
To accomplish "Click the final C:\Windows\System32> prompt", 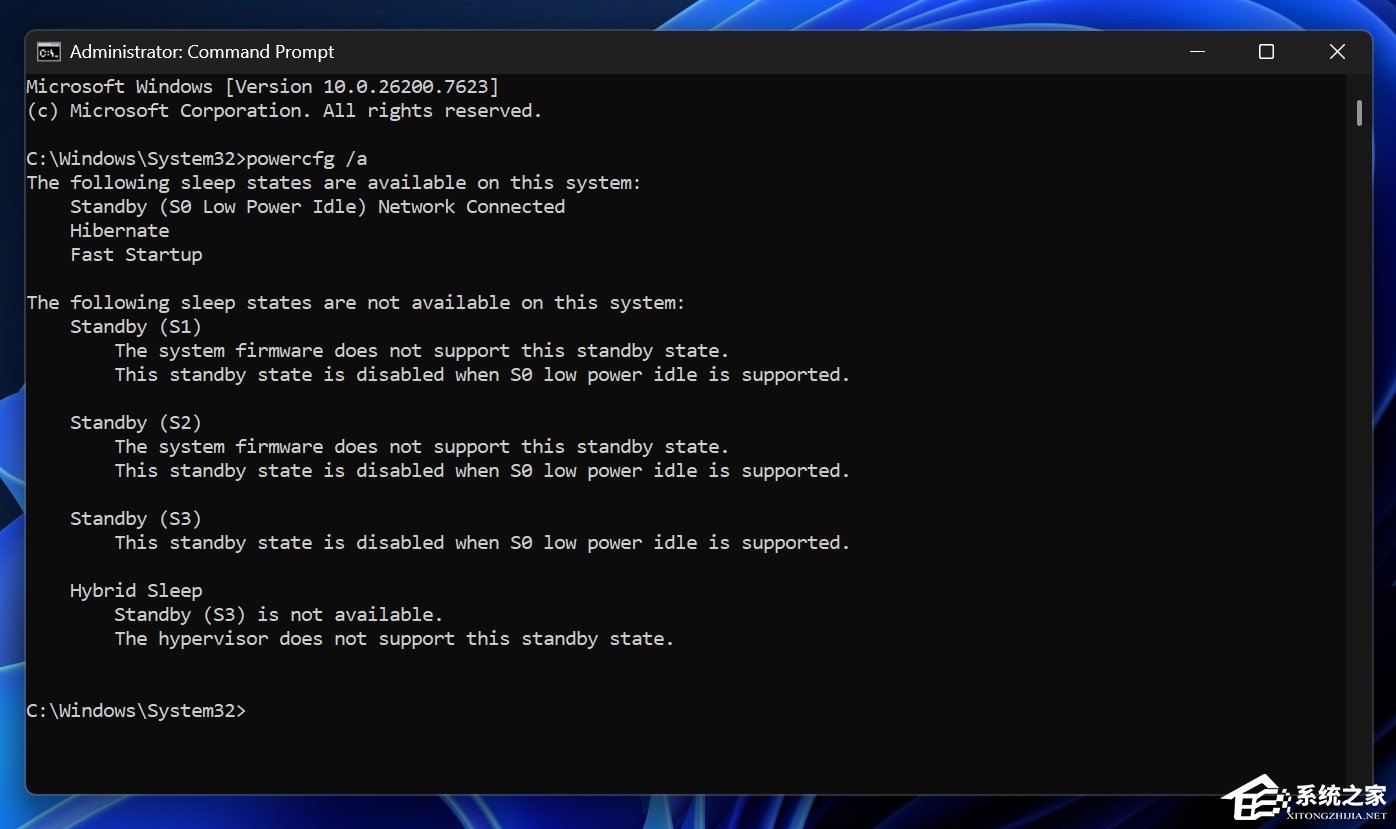I will tap(136, 711).
